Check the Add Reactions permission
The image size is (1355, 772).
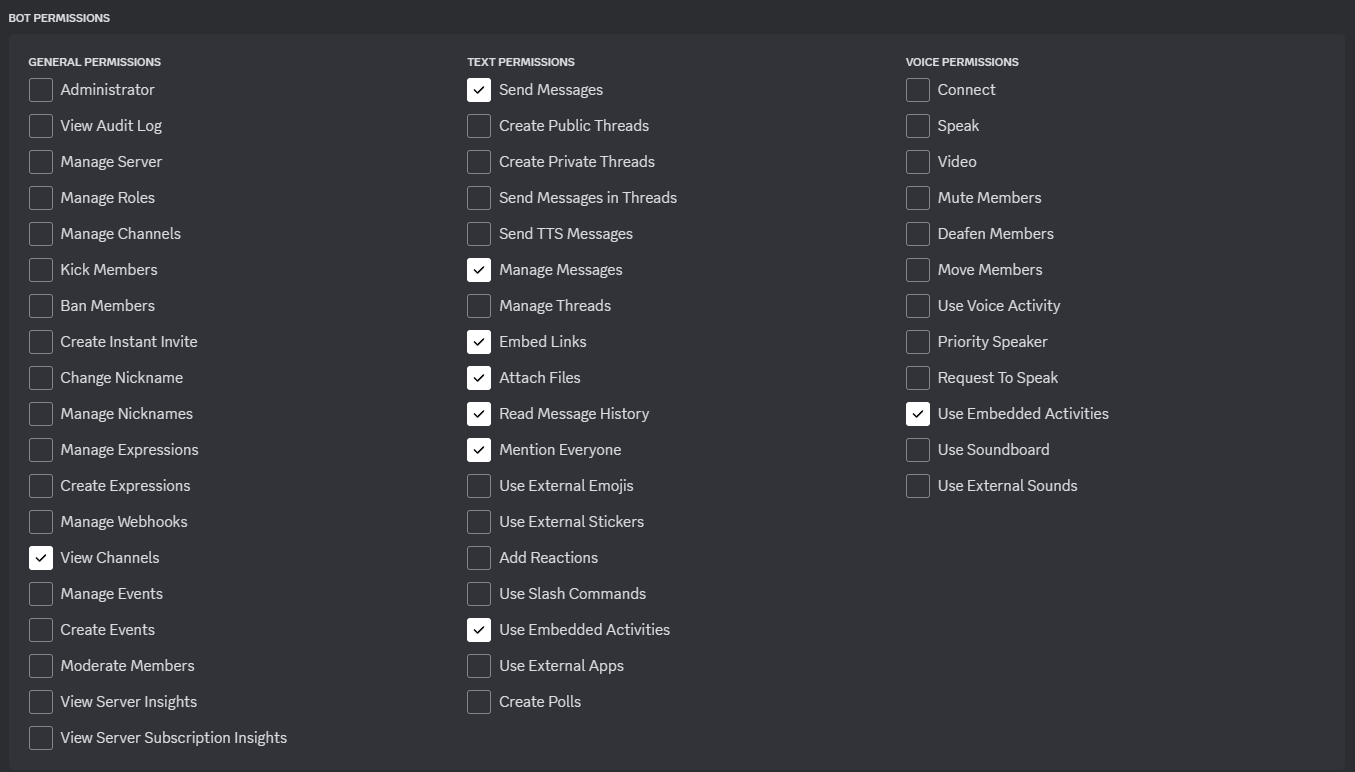coord(478,557)
